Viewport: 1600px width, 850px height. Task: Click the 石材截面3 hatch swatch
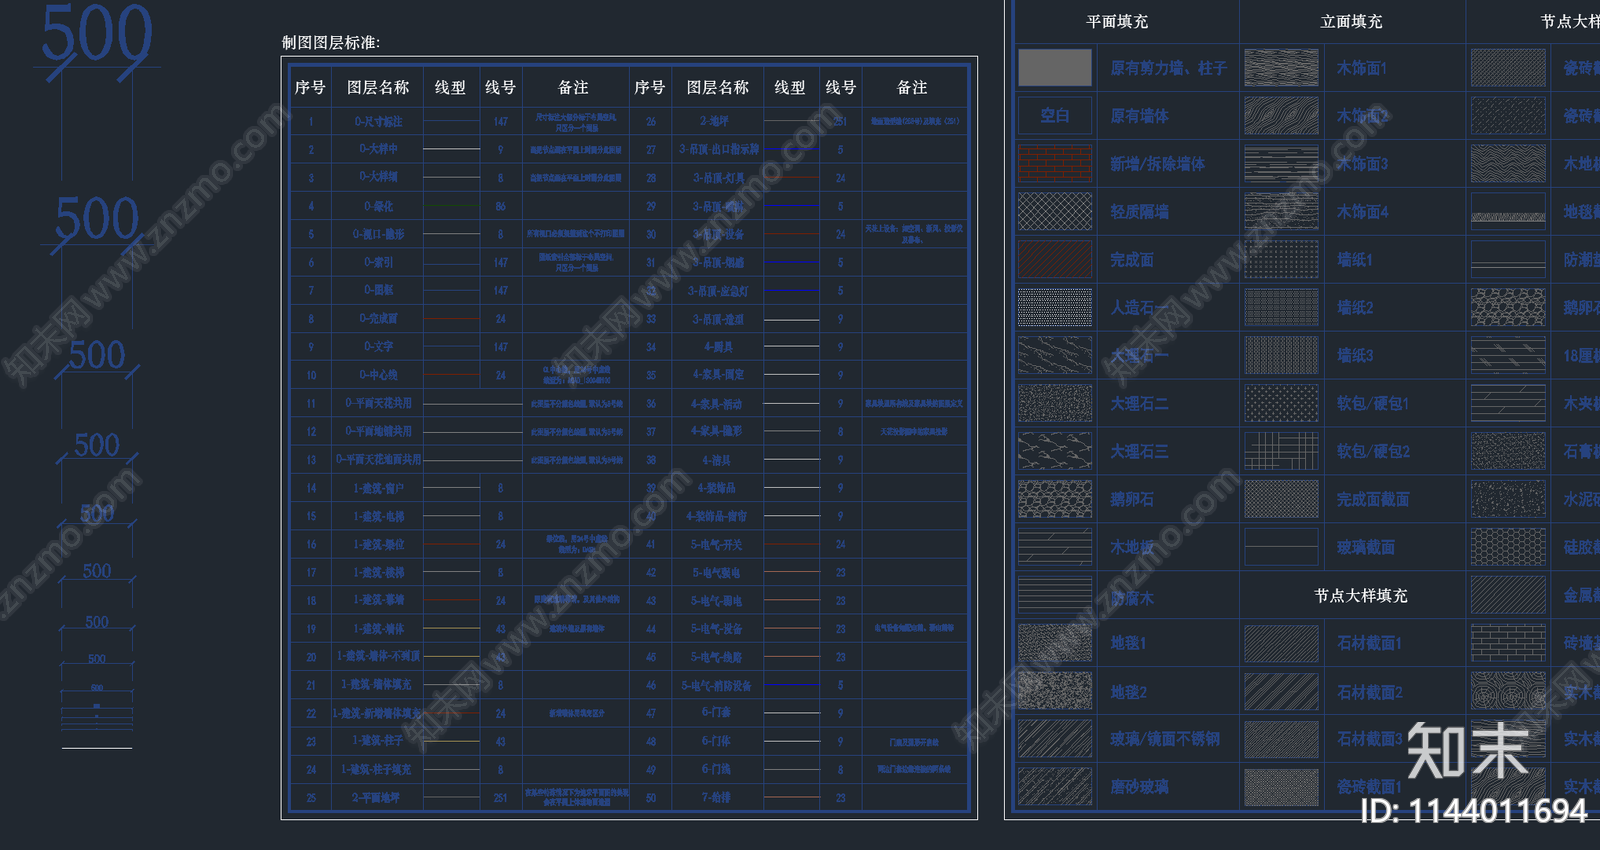click(x=1281, y=739)
